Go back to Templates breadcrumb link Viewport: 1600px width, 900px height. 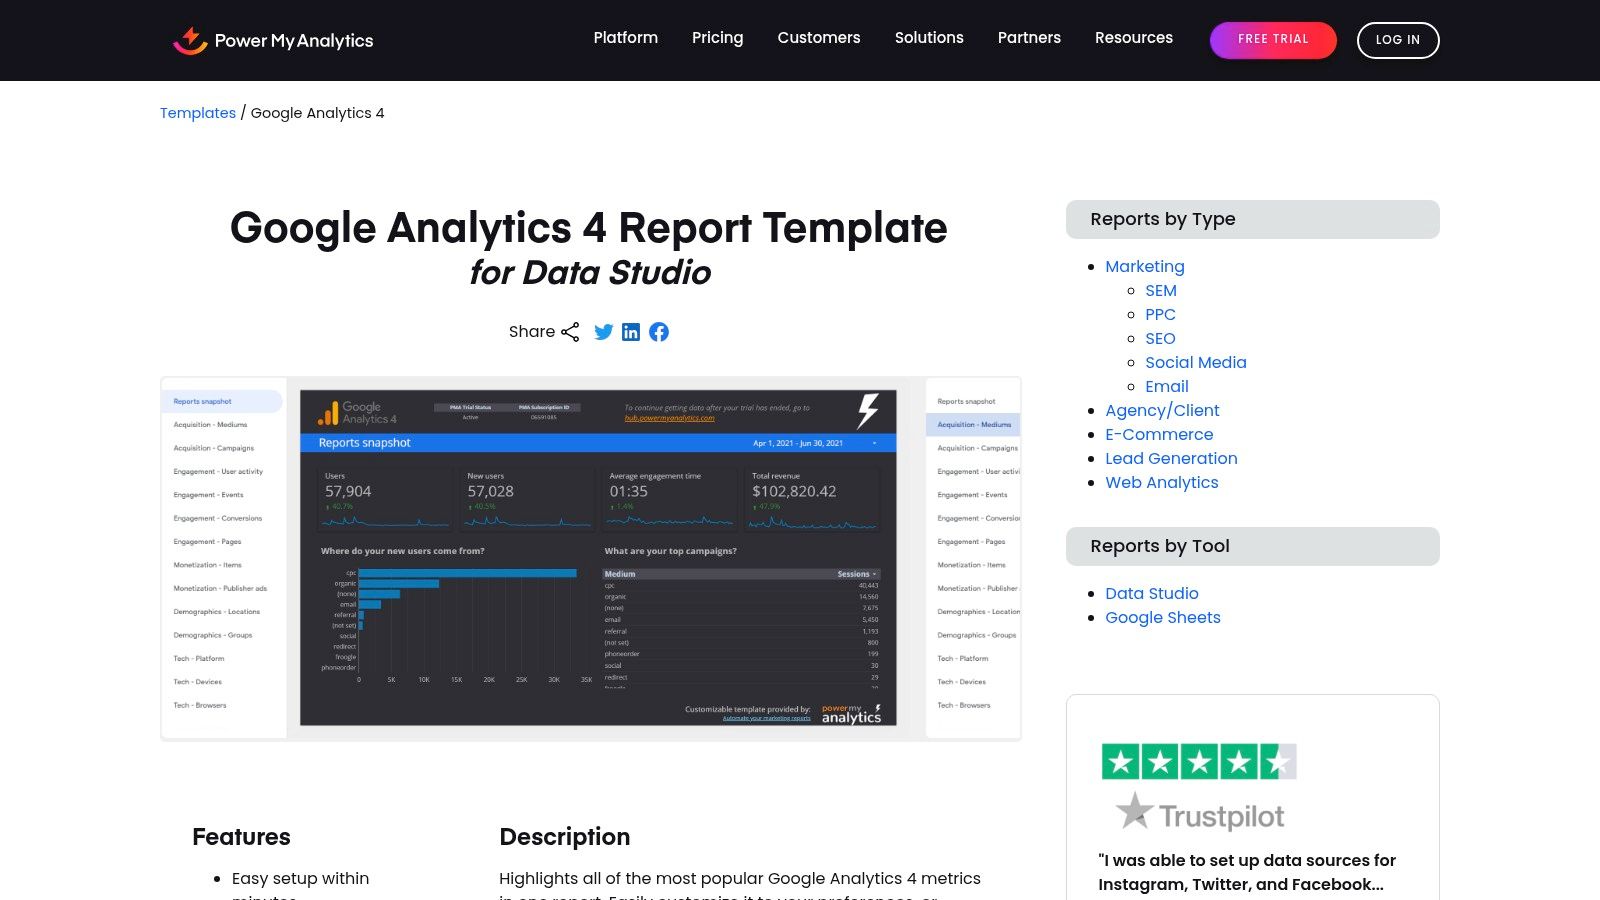tap(198, 113)
